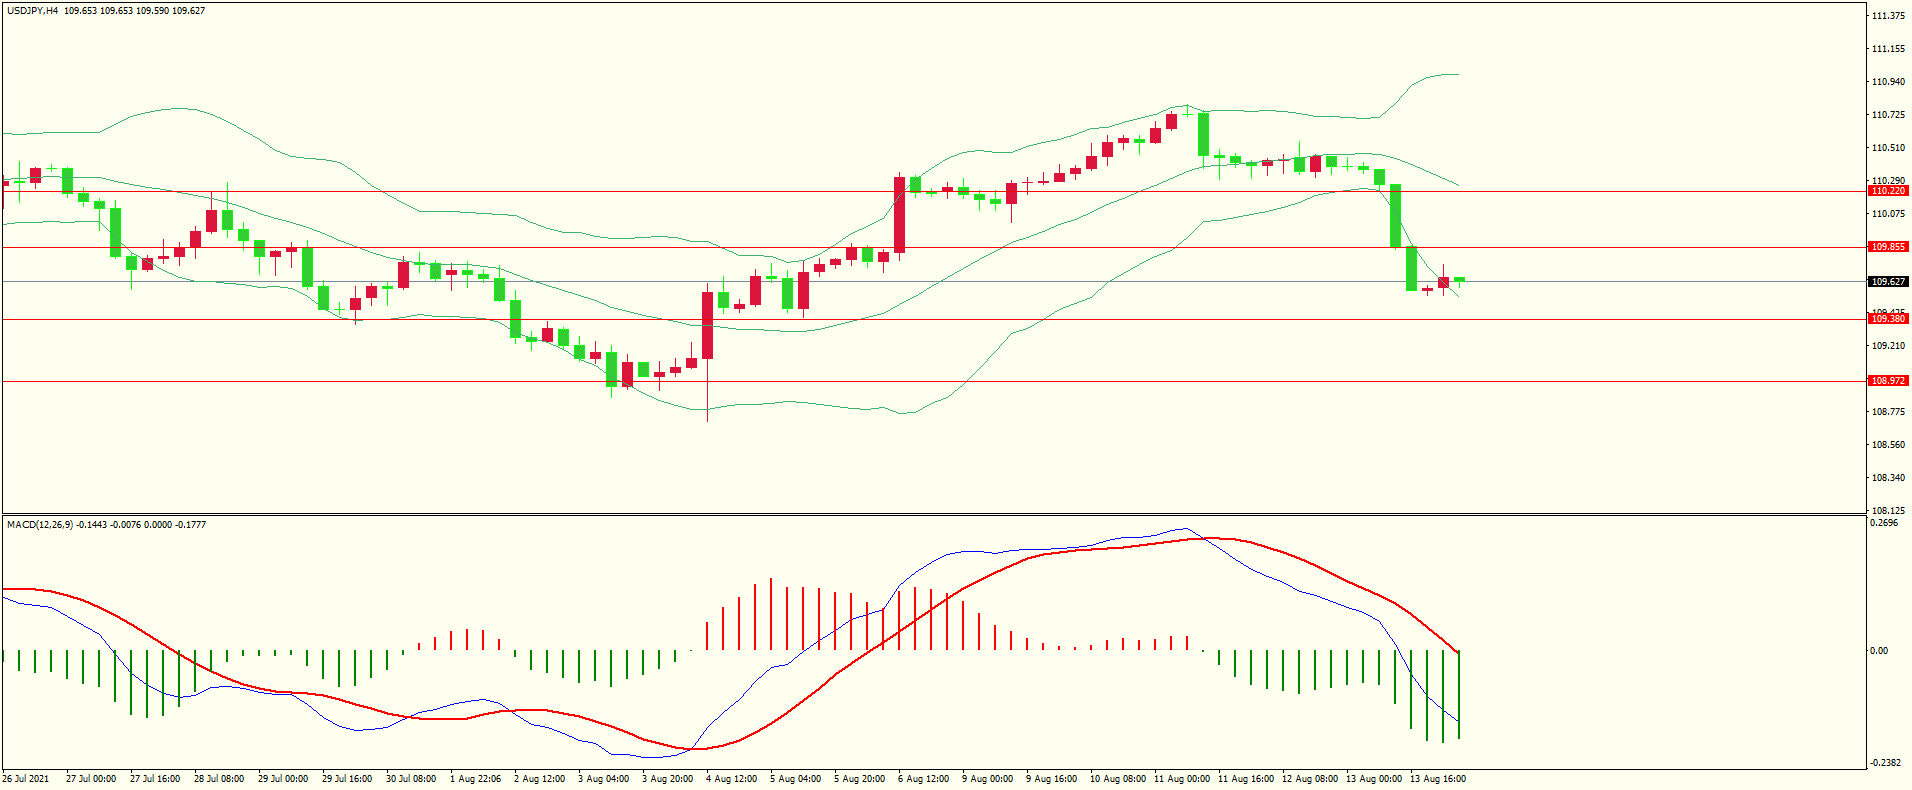
Task: Click the 110.510 value on the price axis
Action: 1888,148
